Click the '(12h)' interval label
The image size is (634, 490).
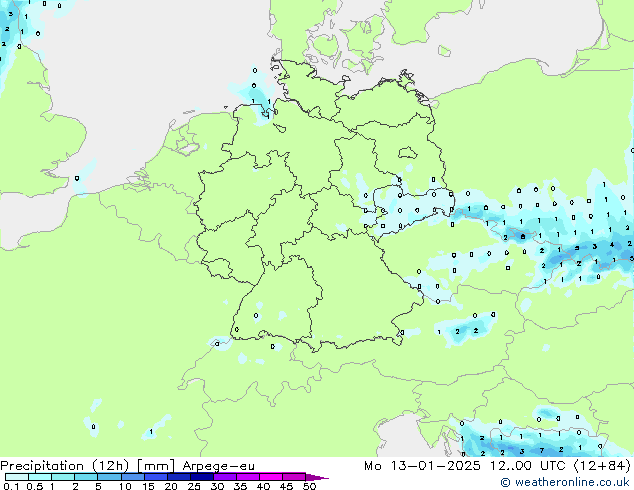click(x=111, y=466)
